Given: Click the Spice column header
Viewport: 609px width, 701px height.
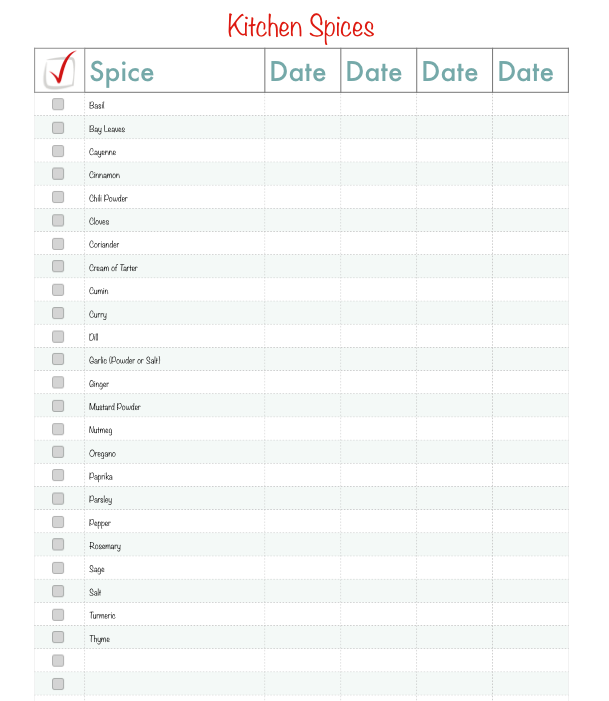Looking at the screenshot, I should tap(122, 72).
